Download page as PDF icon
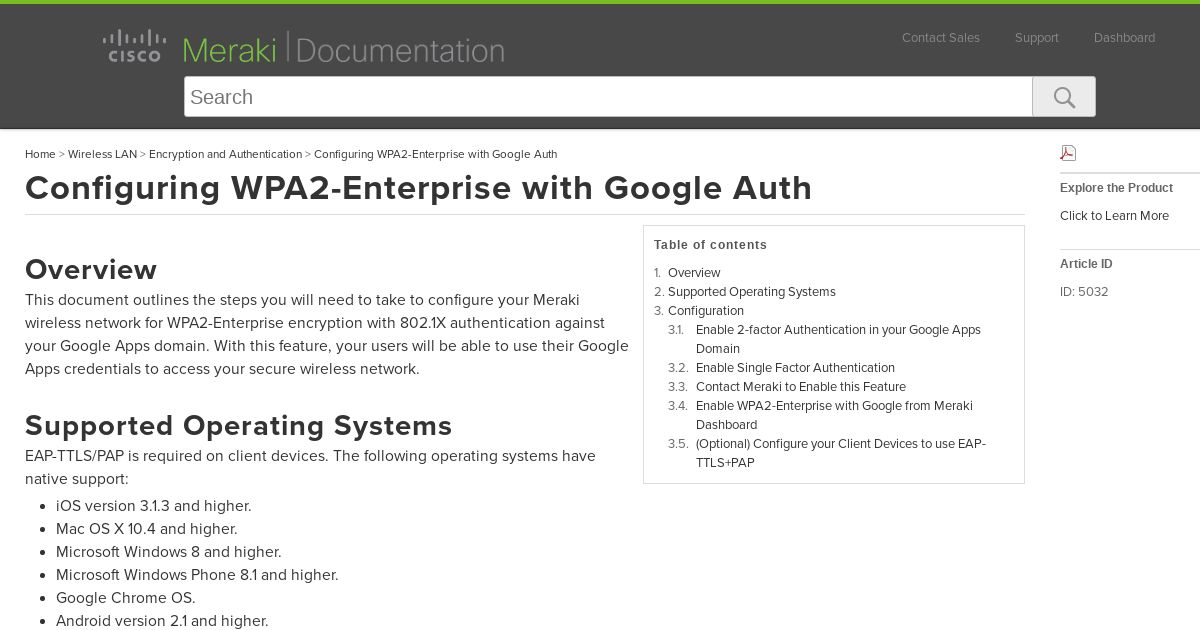 (x=1068, y=153)
